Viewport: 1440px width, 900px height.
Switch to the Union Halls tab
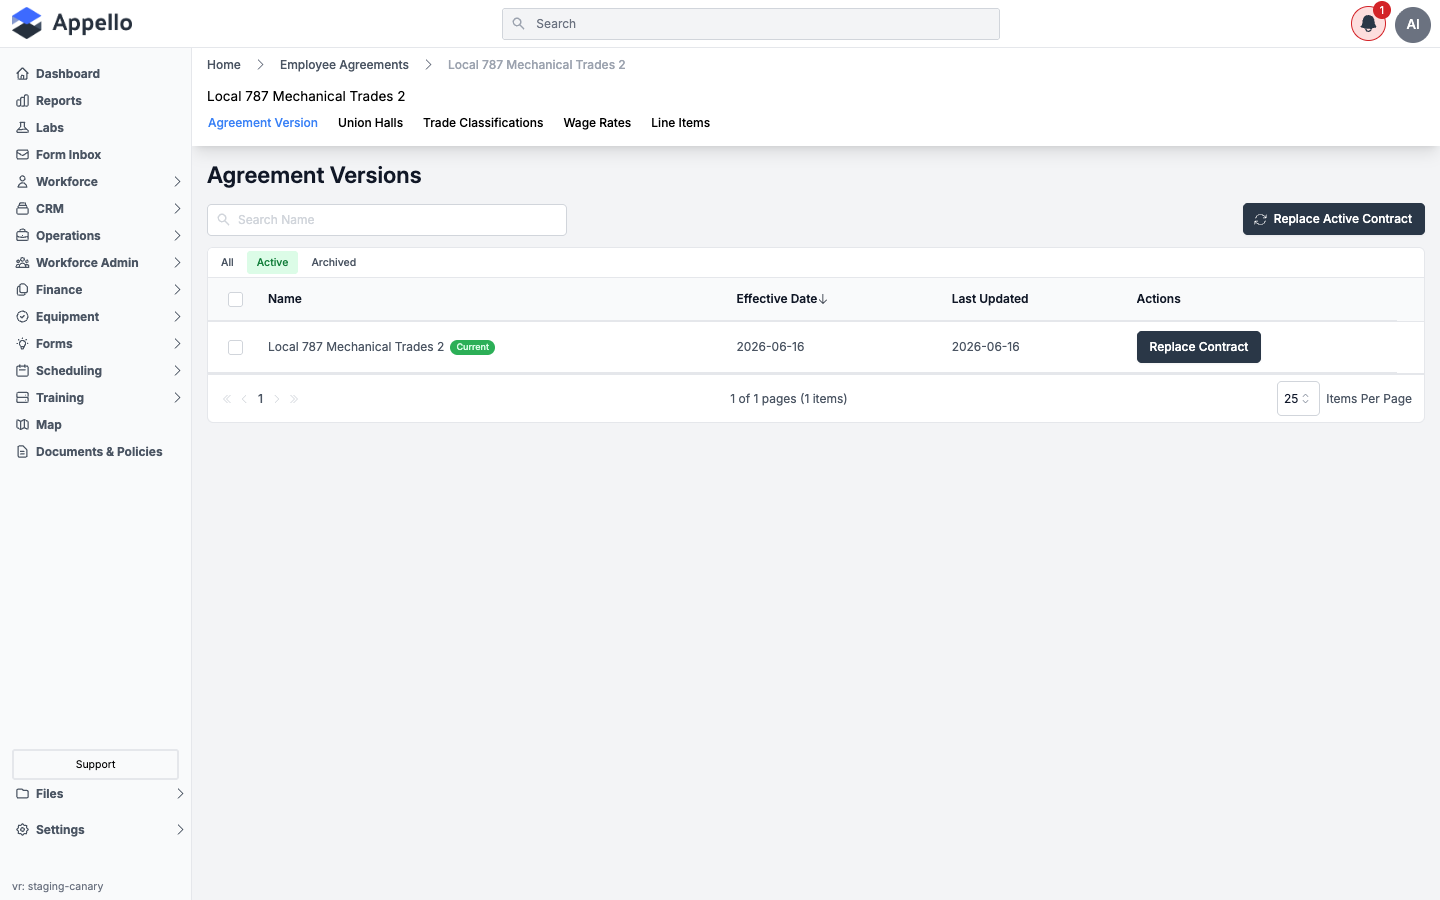pyautogui.click(x=370, y=123)
